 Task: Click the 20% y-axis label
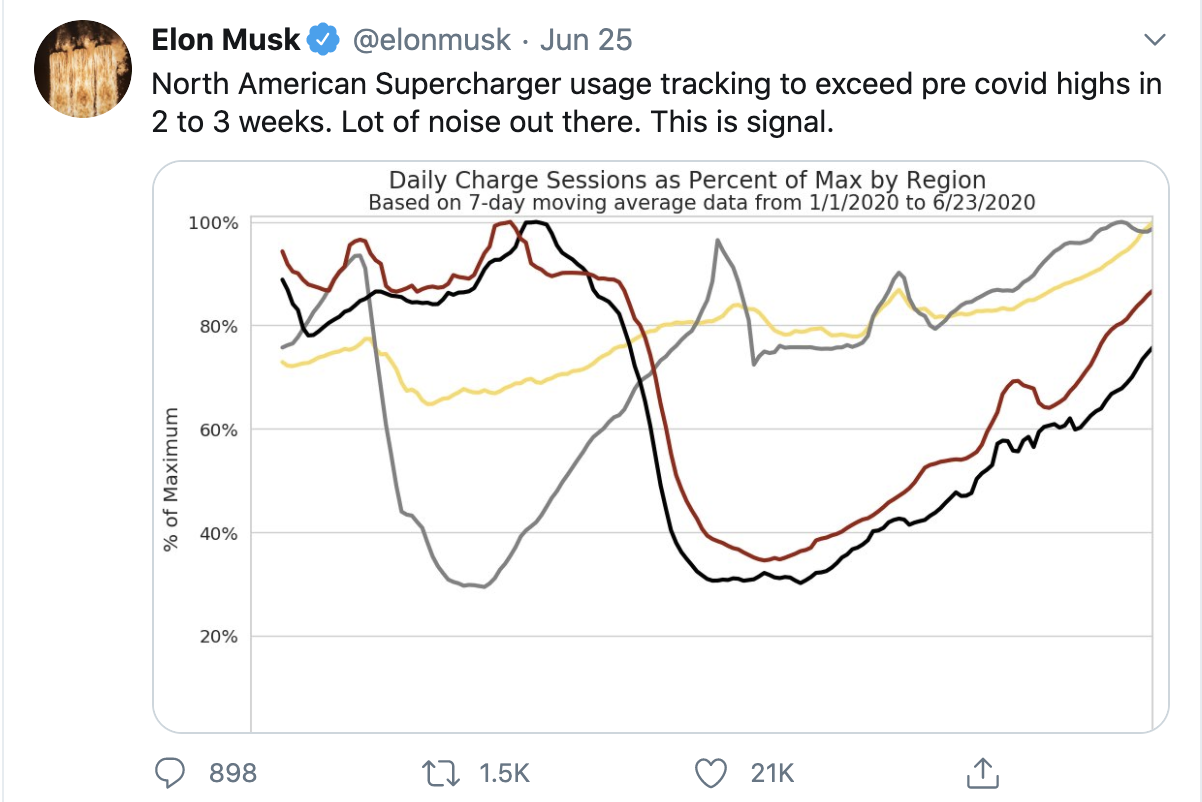218,636
